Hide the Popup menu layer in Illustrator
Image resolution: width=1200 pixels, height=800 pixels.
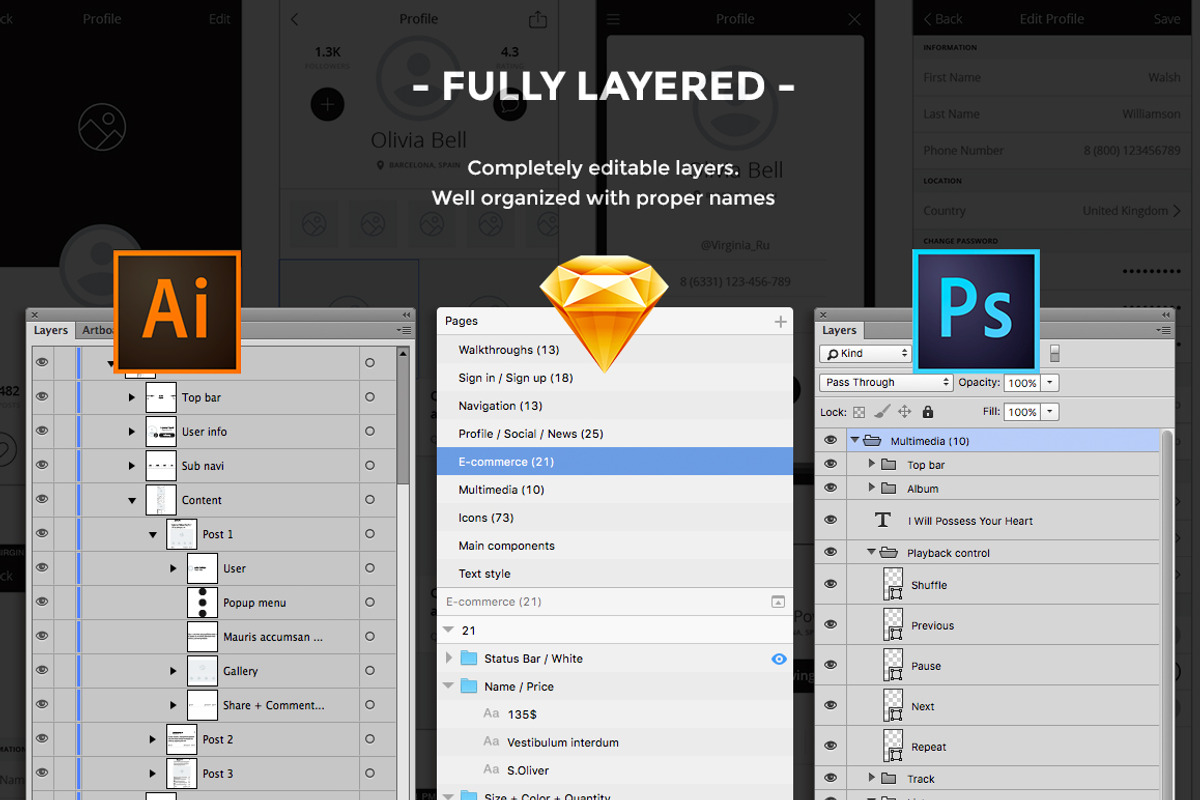coord(42,602)
